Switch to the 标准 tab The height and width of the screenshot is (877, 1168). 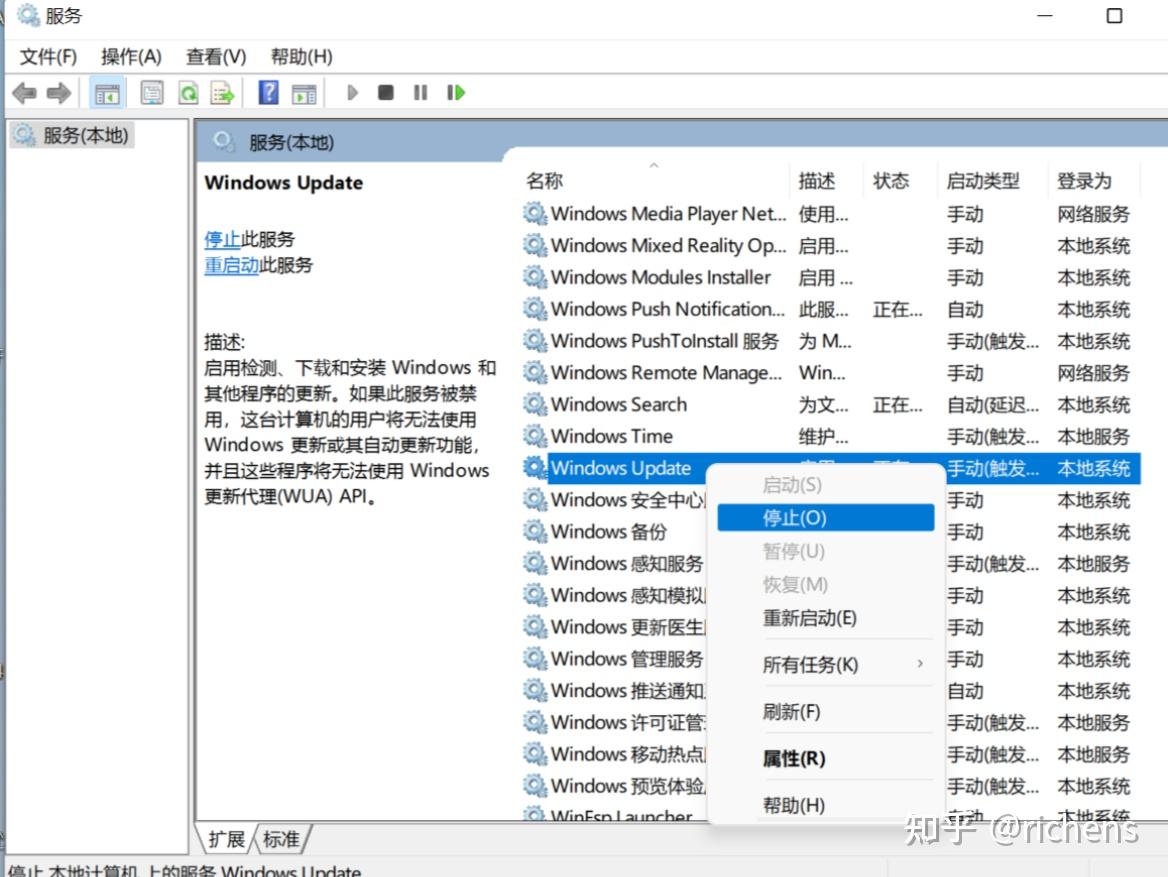pos(282,839)
